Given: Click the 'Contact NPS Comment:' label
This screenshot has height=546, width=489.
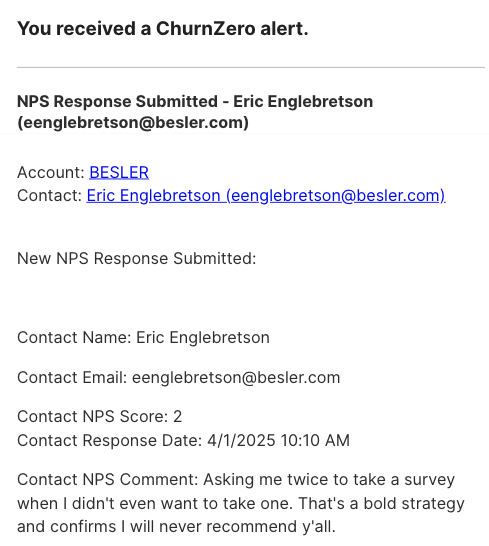Looking at the screenshot, I should click(108, 479).
